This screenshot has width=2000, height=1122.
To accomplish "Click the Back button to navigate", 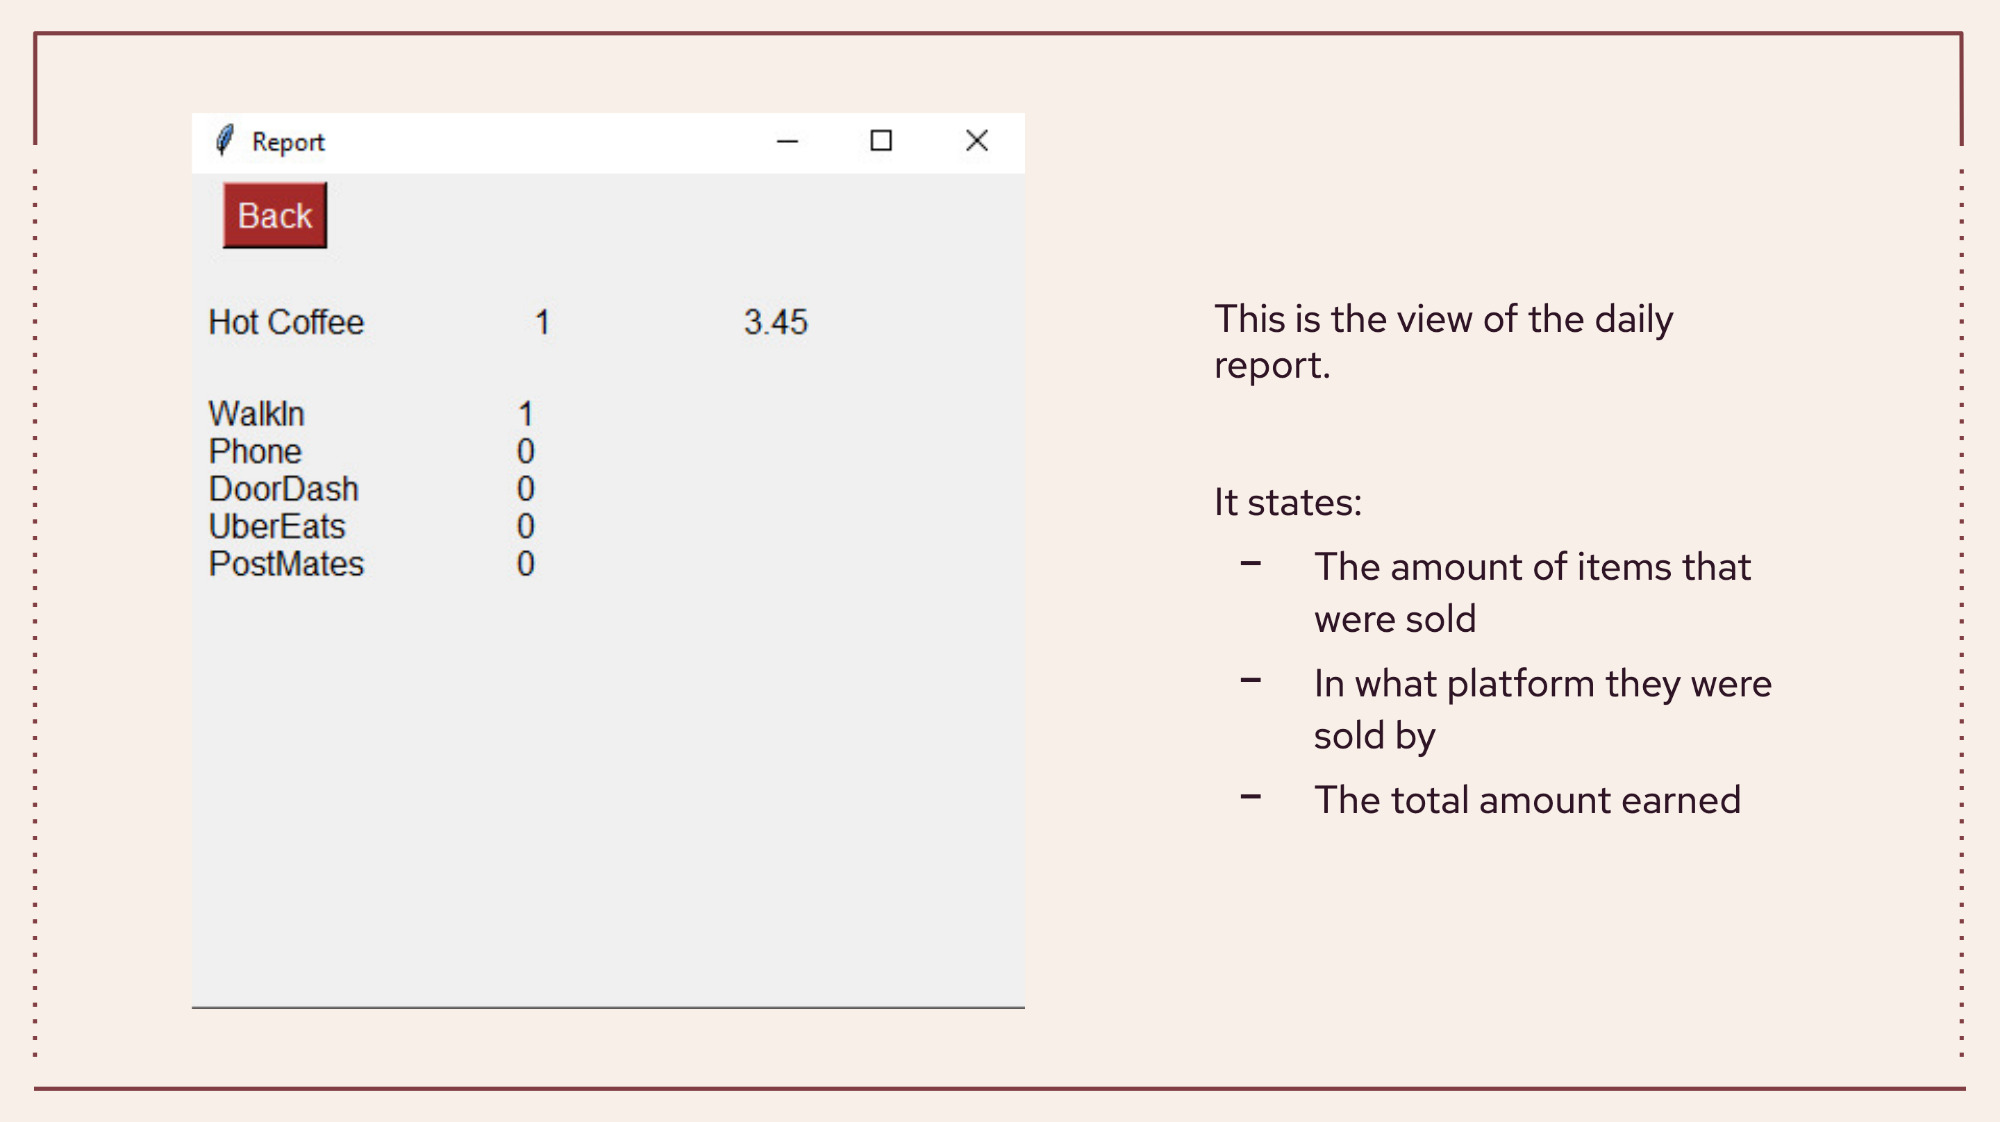I will [x=273, y=214].
